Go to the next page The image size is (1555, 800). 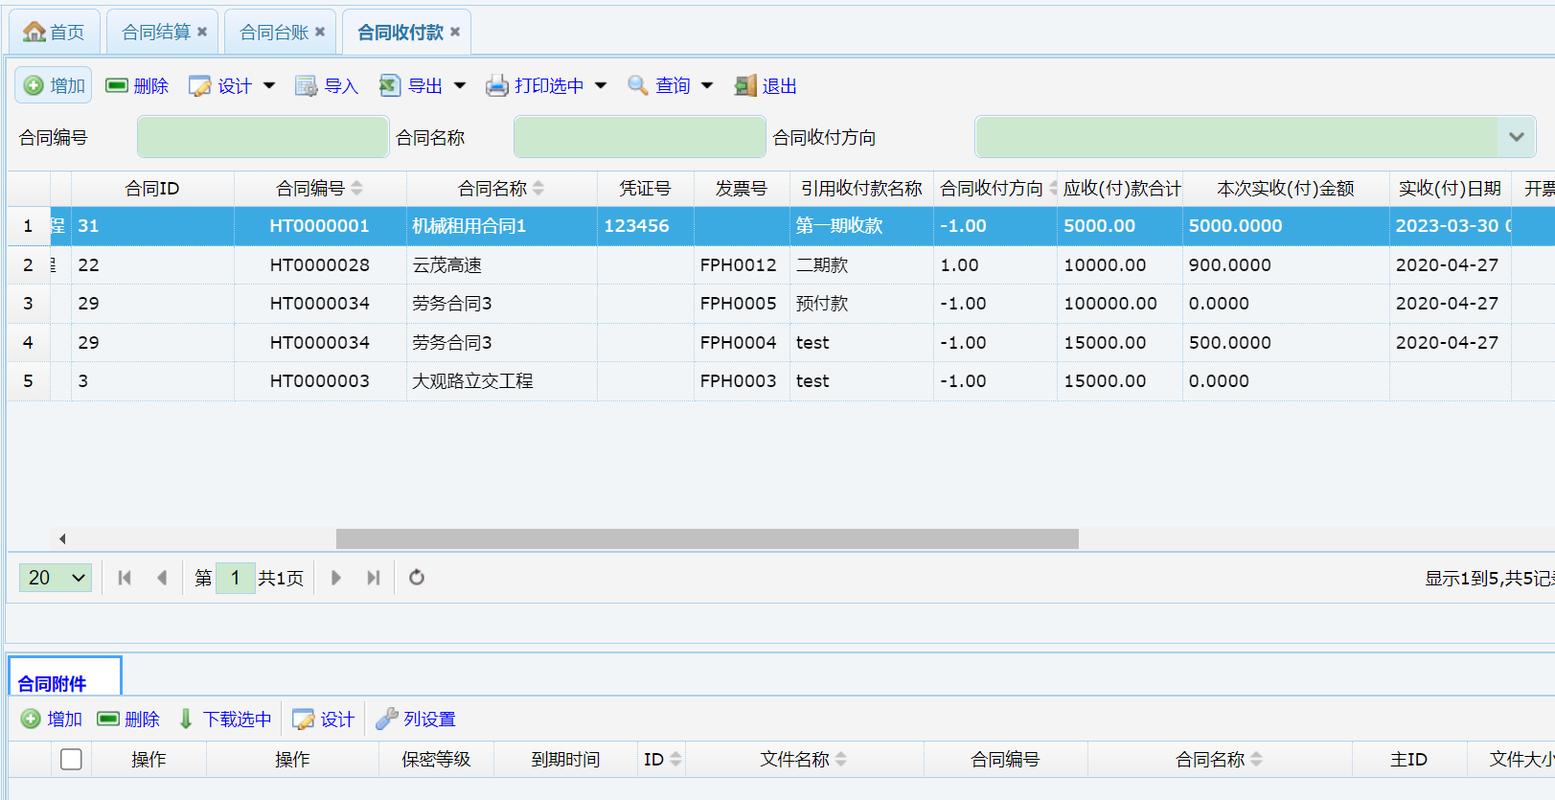click(x=336, y=577)
